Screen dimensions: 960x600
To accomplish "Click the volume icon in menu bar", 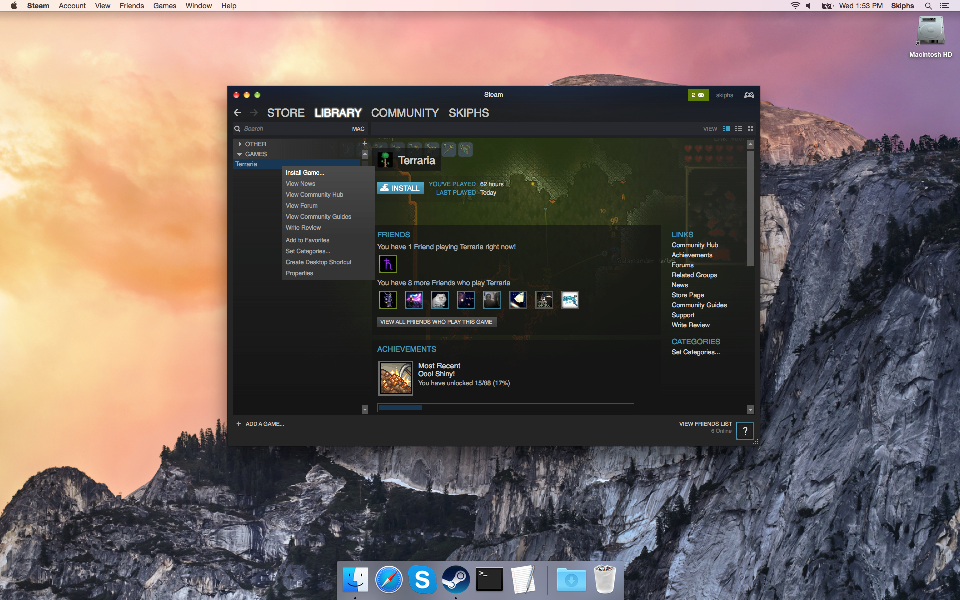I will pos(809,6).
